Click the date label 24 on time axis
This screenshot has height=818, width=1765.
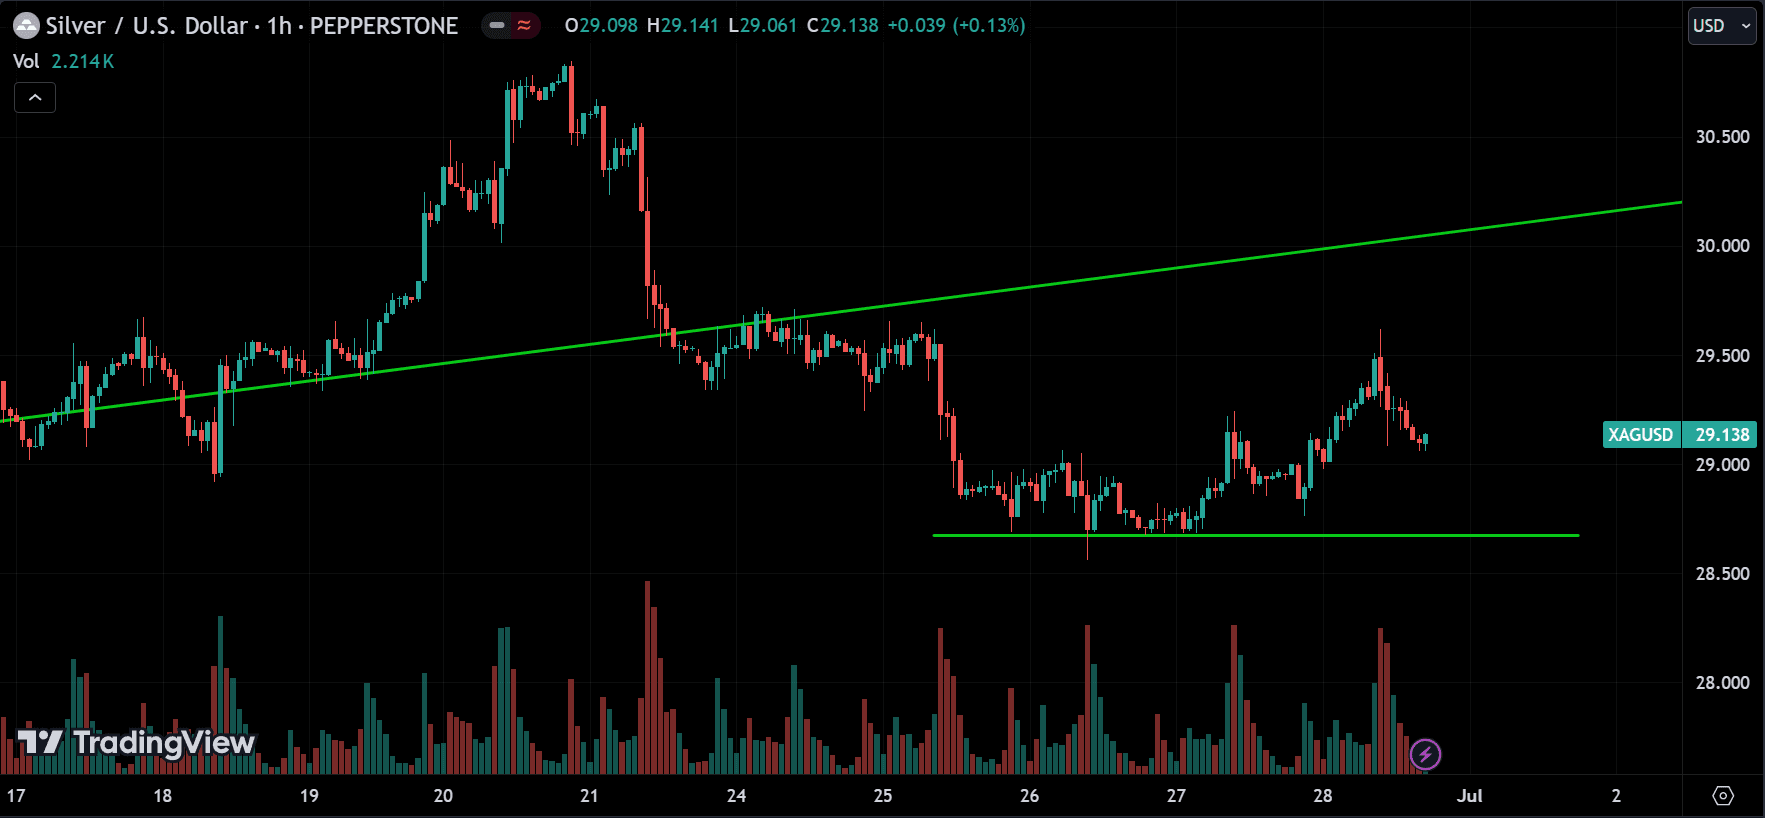tap(736, 796)
